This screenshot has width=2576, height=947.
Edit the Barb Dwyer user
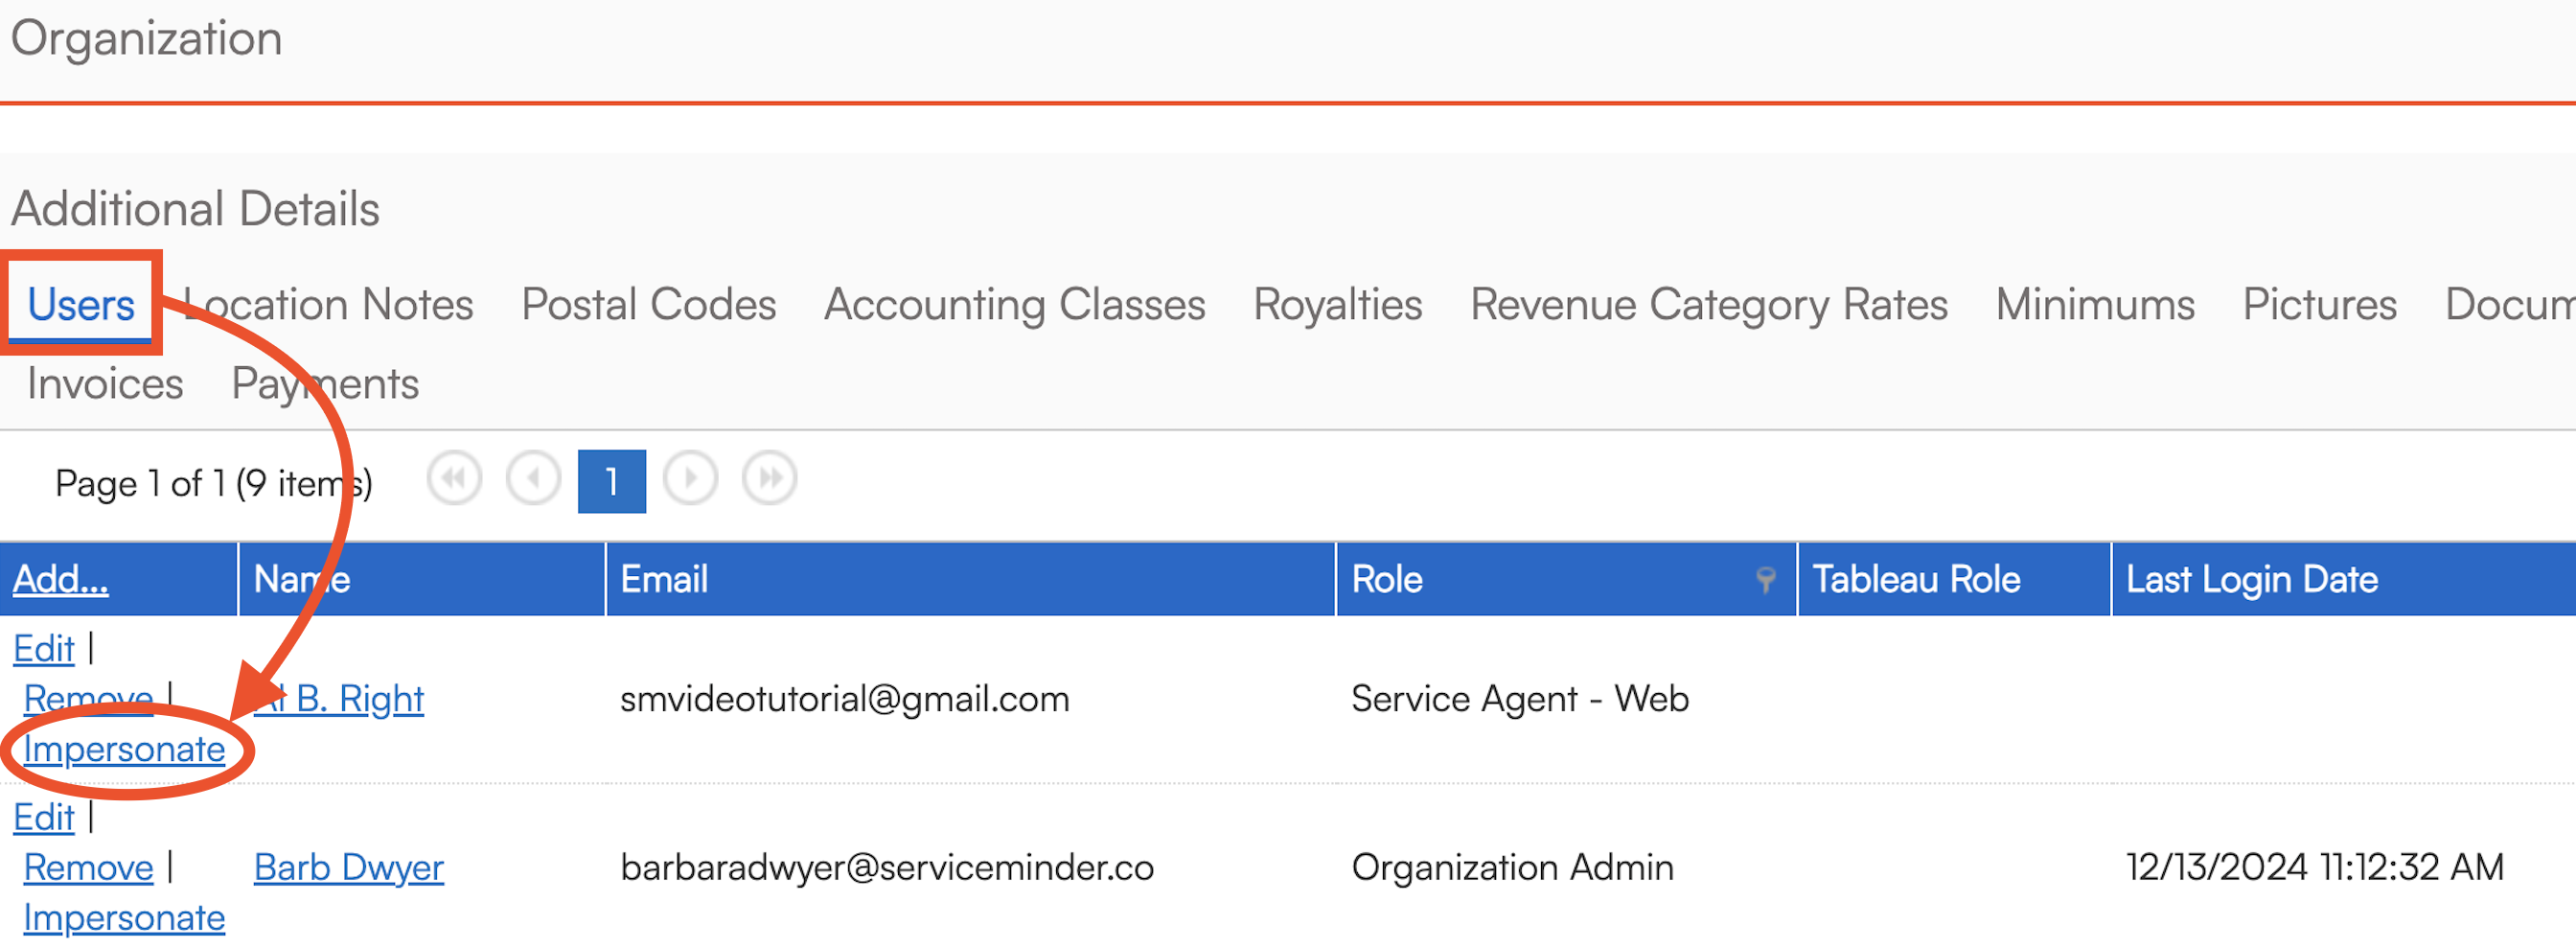(43, 818)
